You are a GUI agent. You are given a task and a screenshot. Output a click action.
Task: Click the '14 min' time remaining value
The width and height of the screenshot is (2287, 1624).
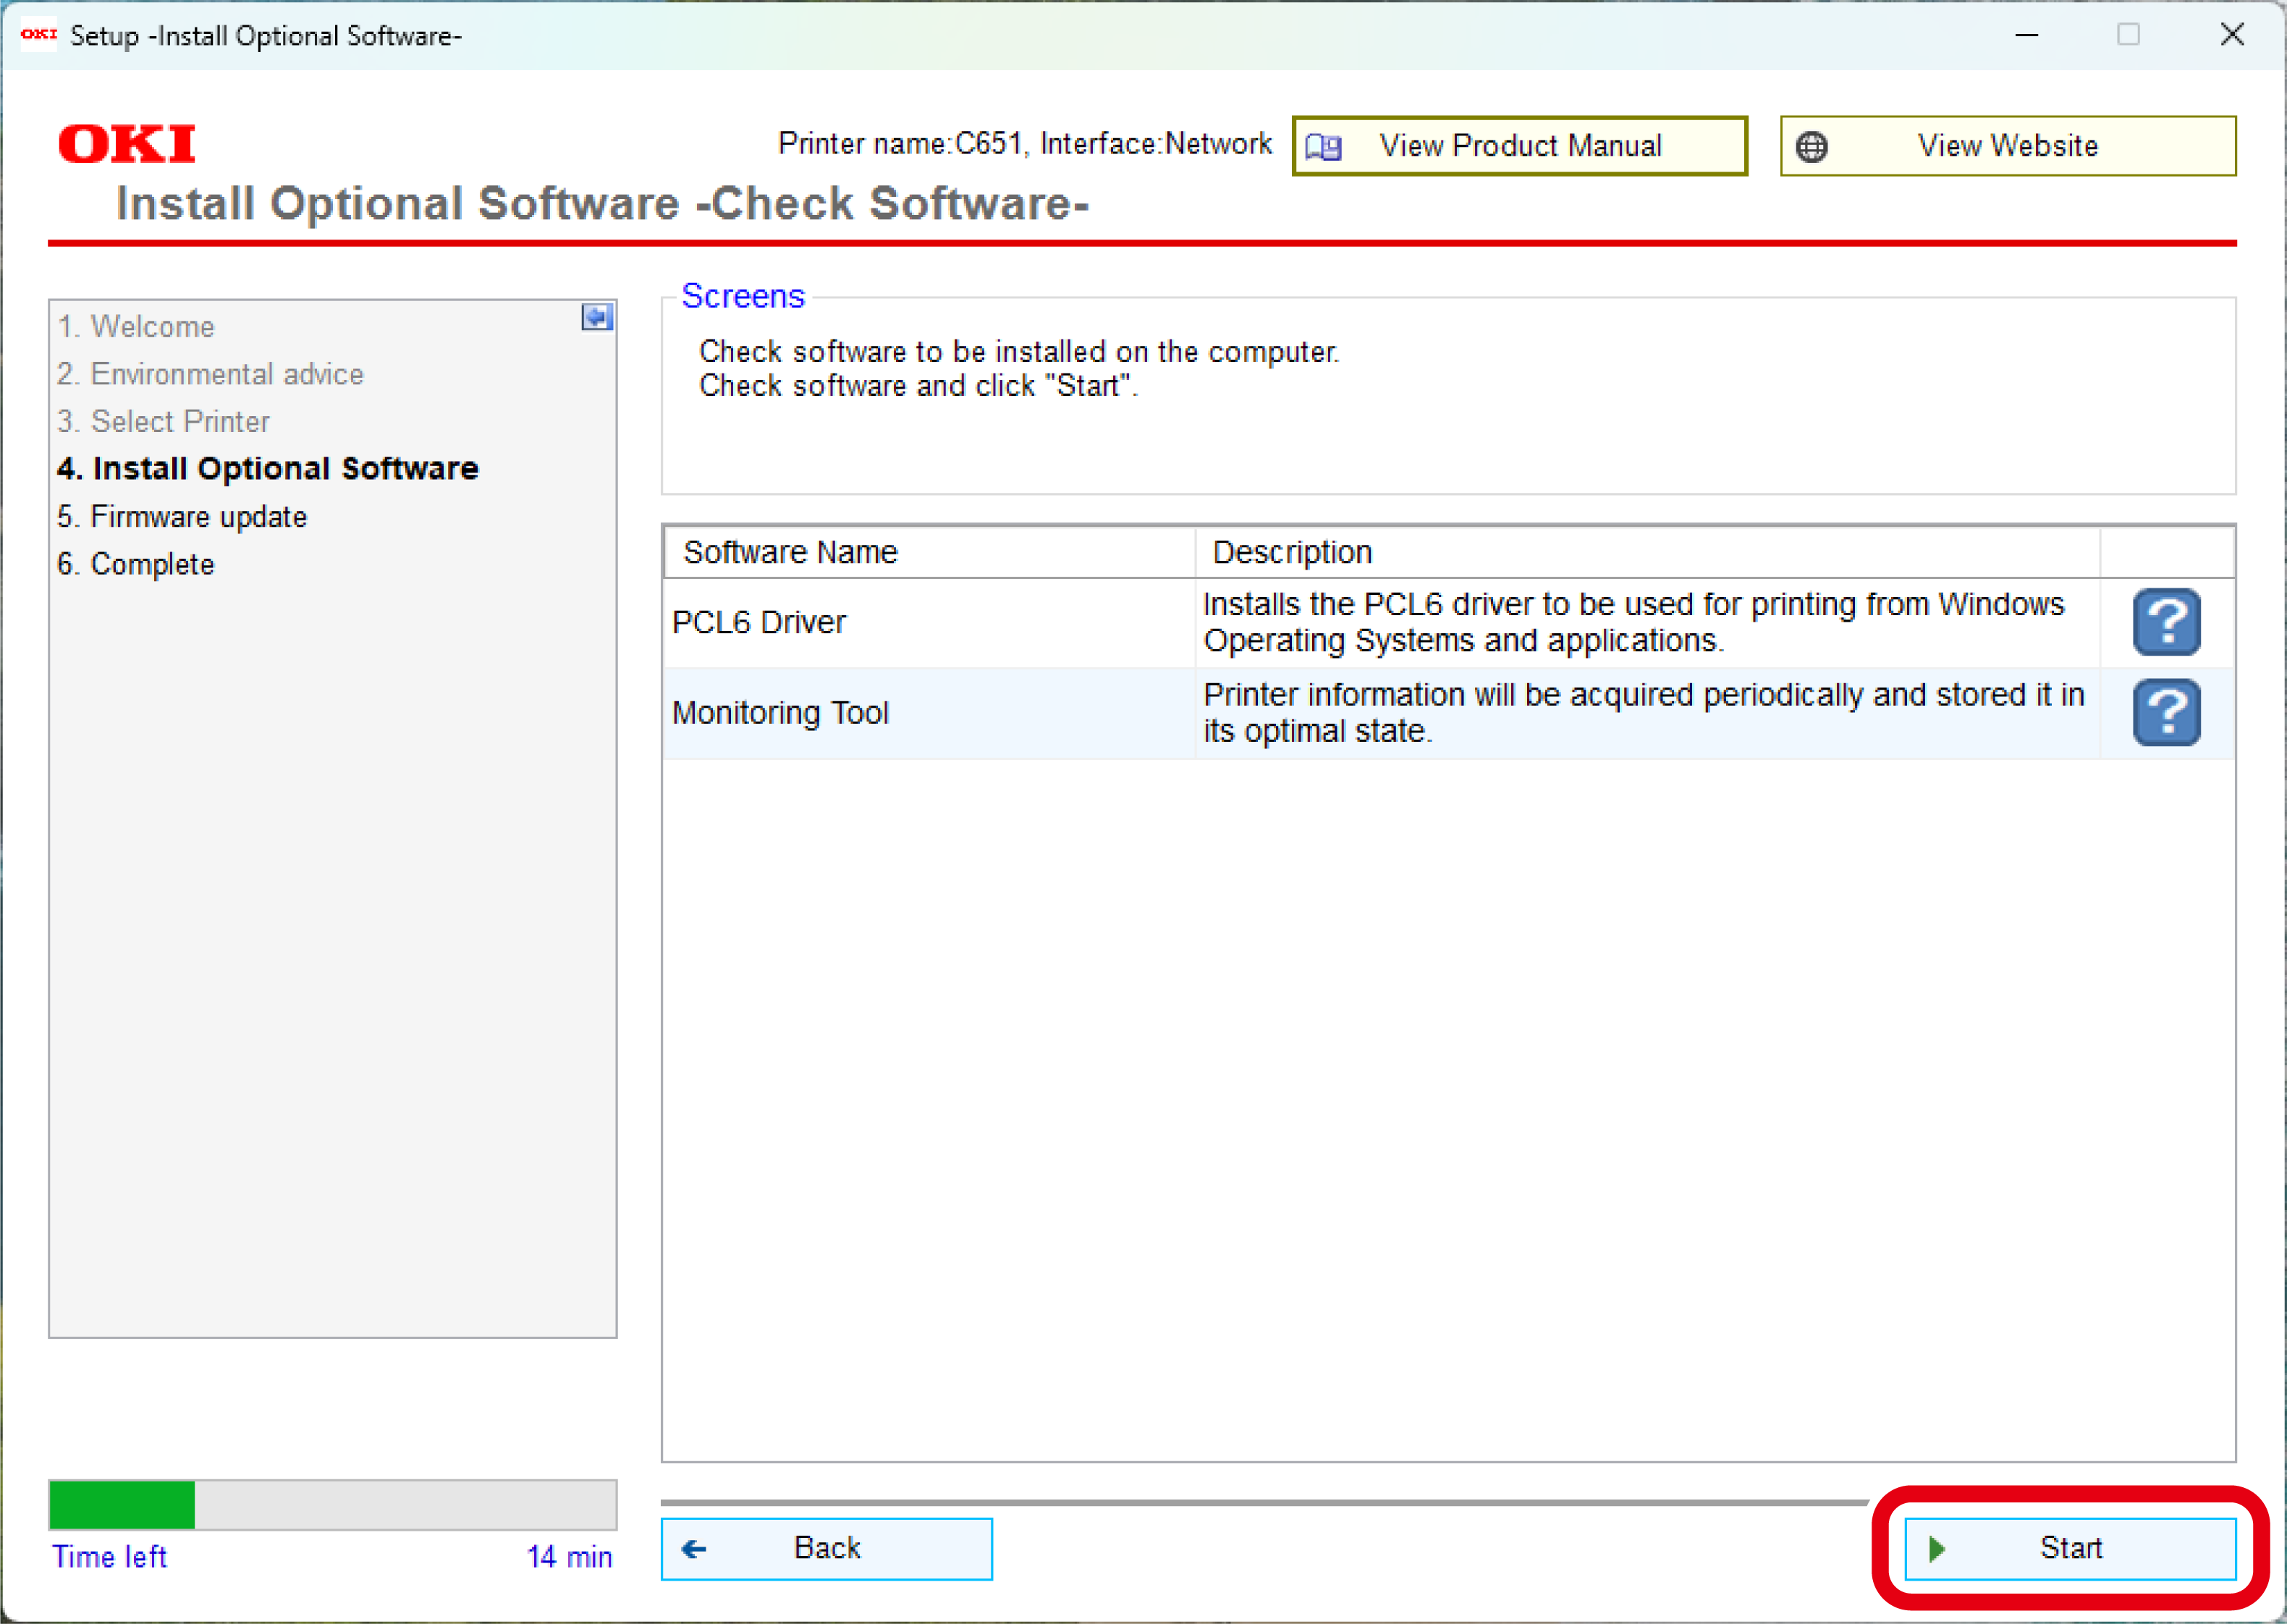point(569,1557)
